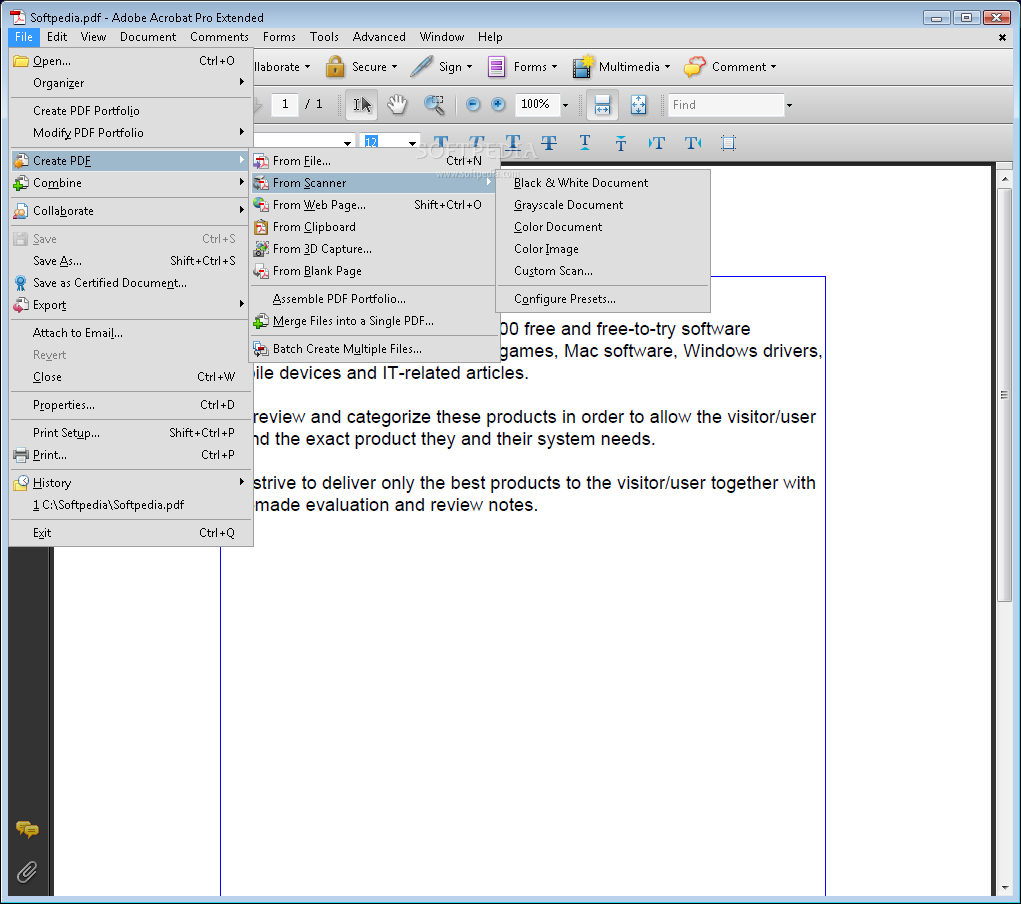1021x904 pixels.
Task: Select Black & White Document preset
Action: coord(603,183)
